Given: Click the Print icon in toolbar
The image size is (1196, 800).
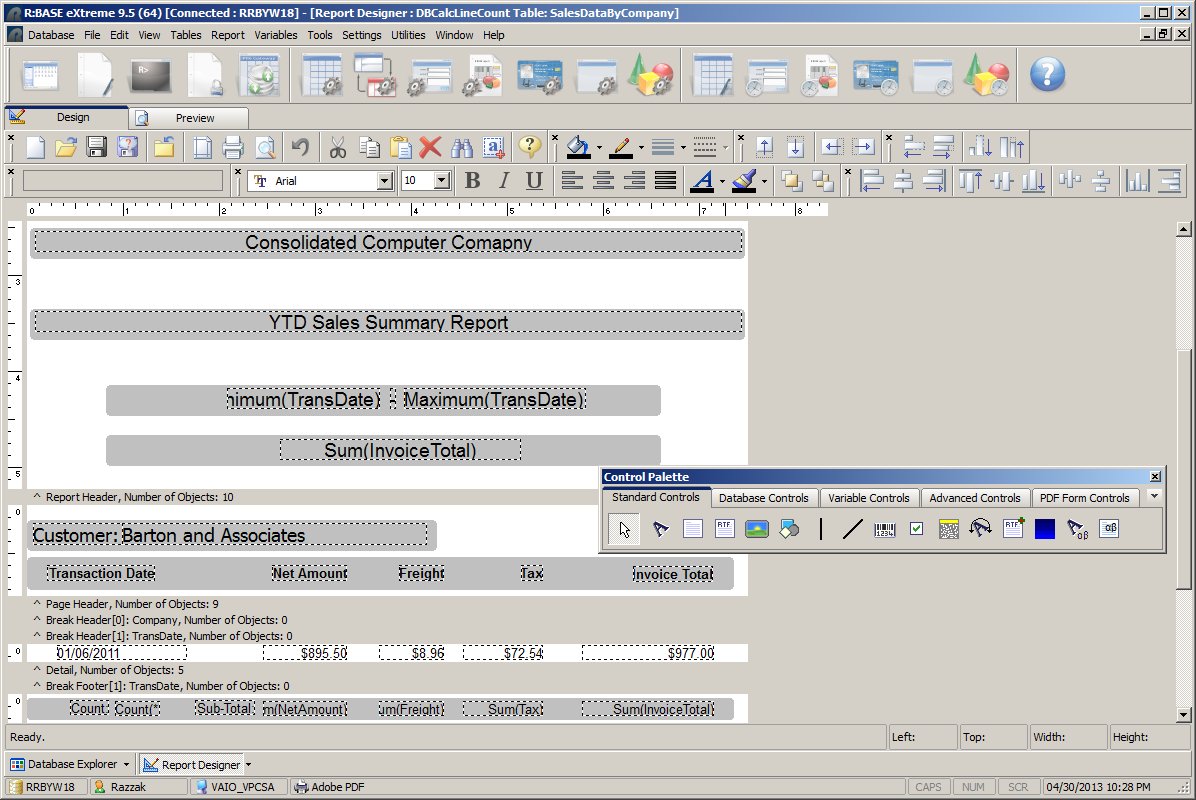Looking at the screenshot, I should [x=233, y=148].
